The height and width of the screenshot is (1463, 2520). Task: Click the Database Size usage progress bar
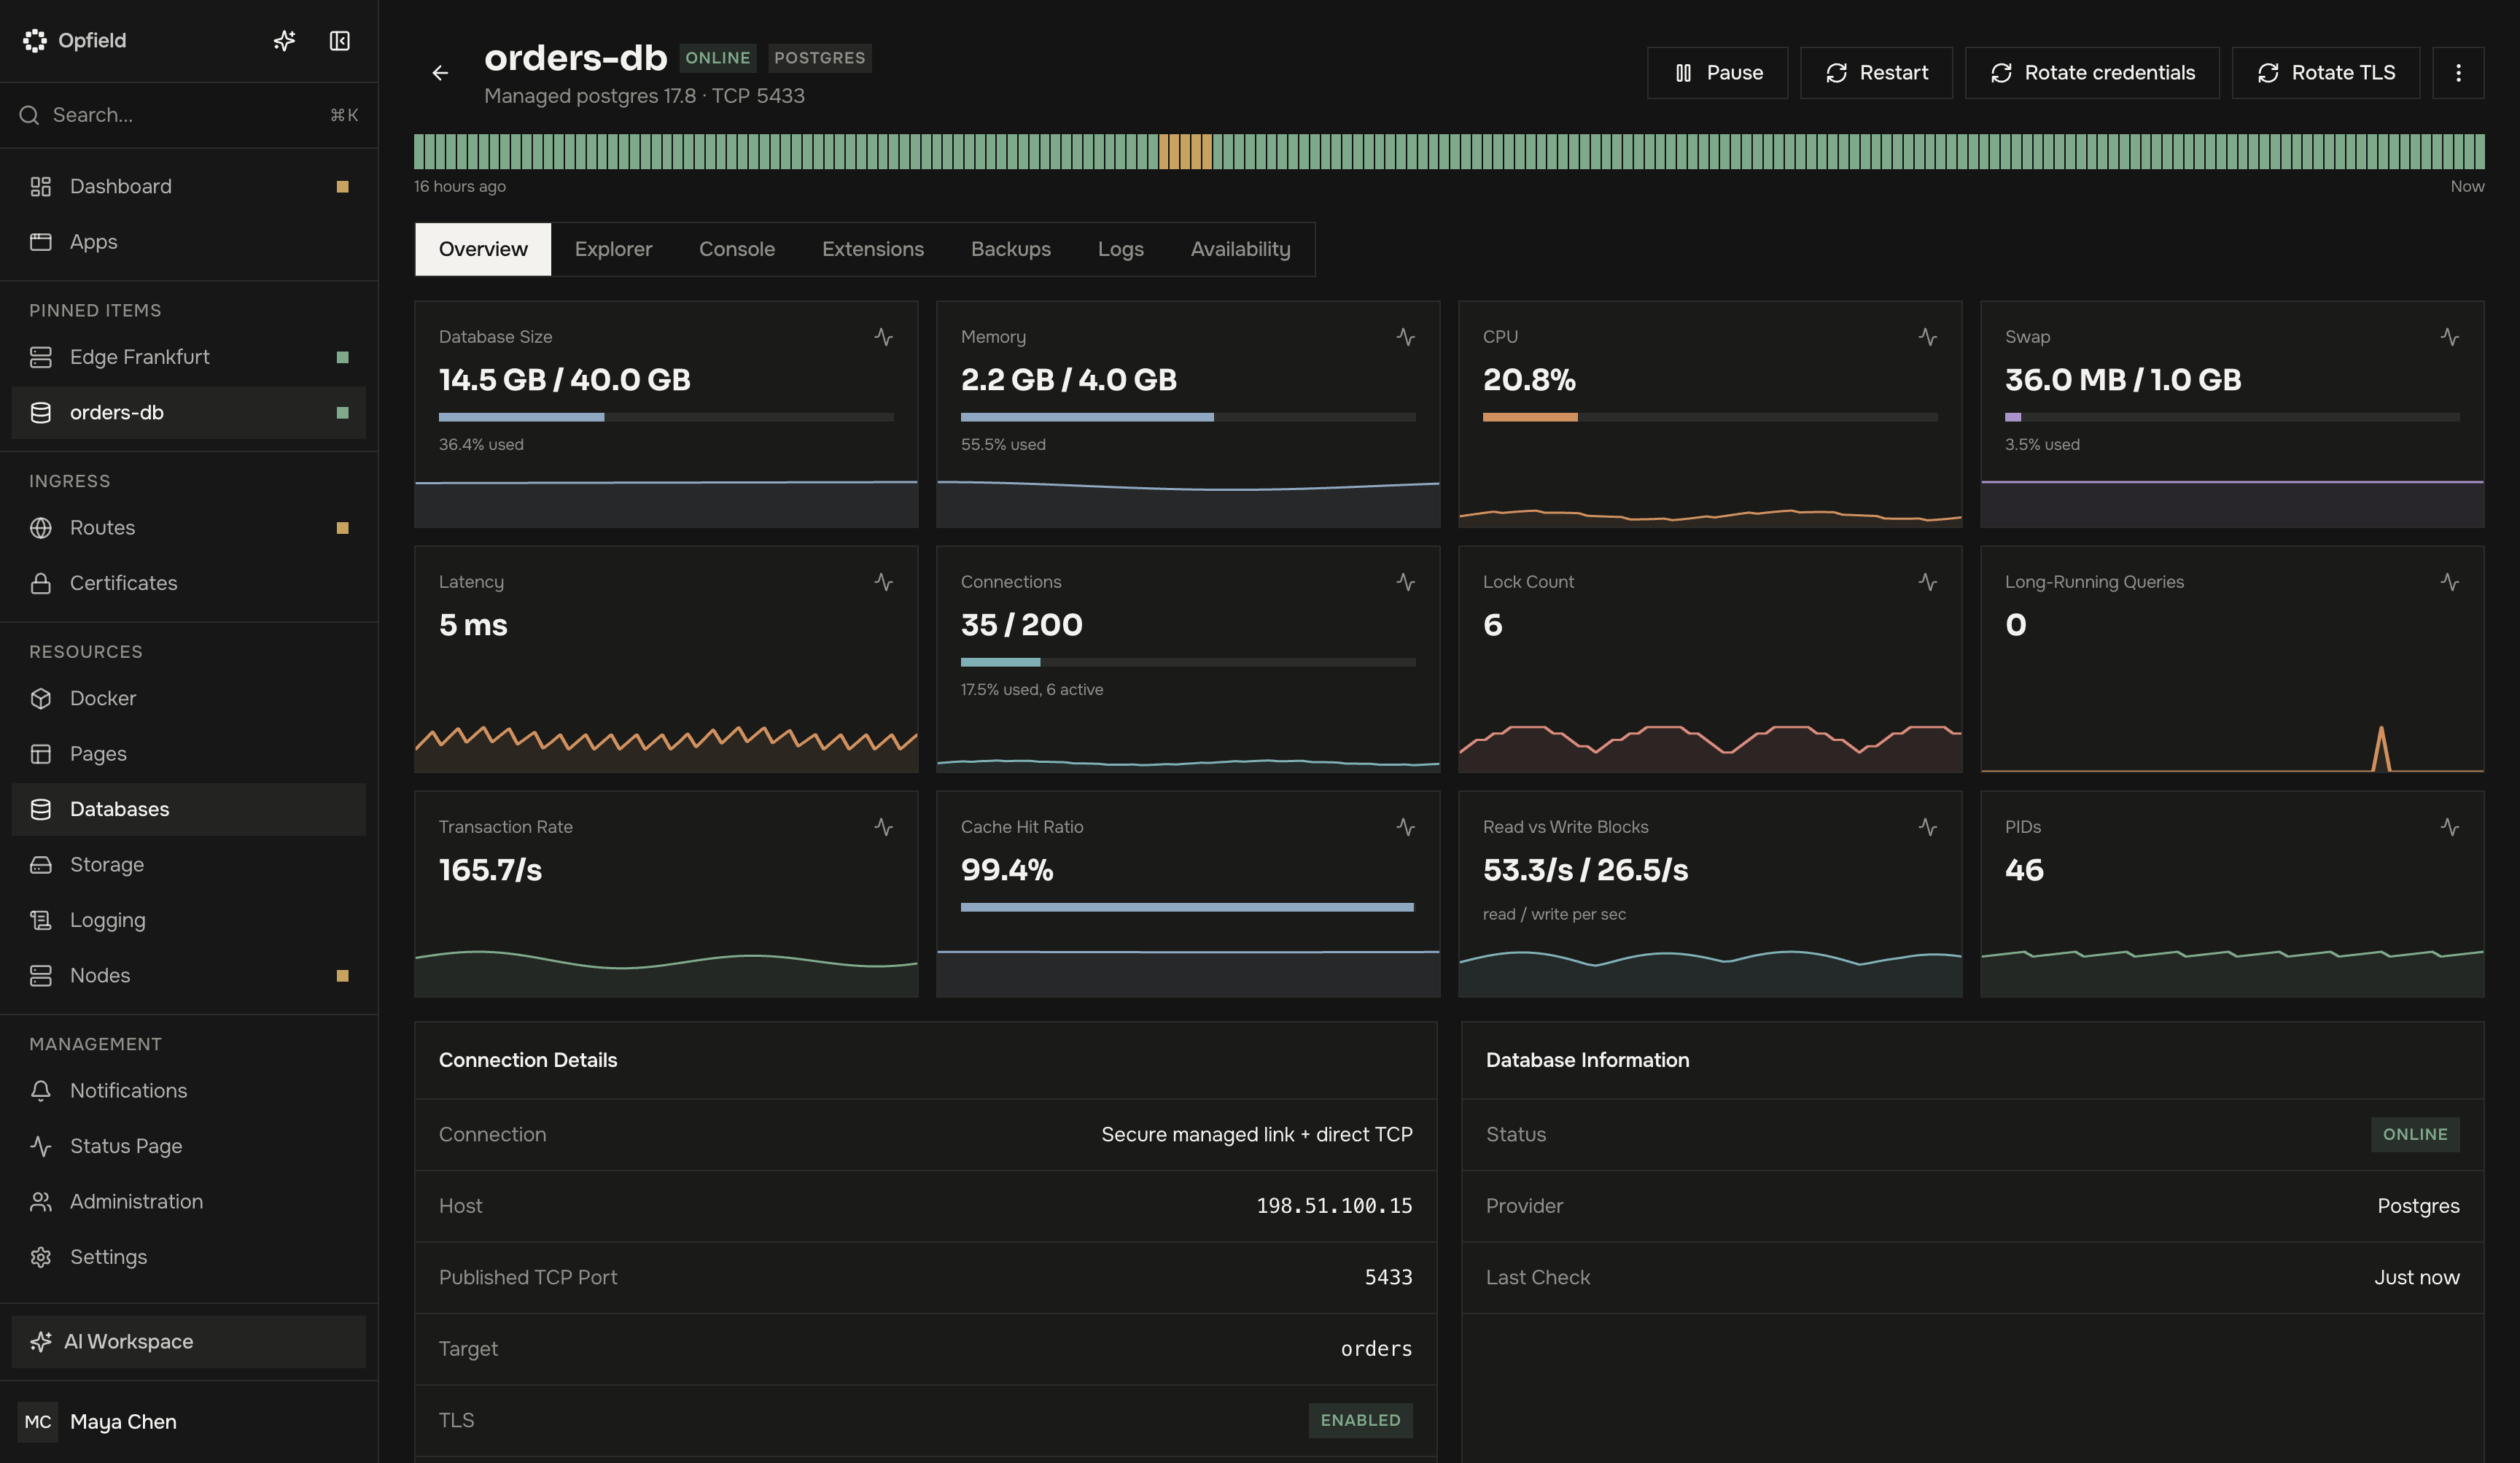click(x=666, y=417)
